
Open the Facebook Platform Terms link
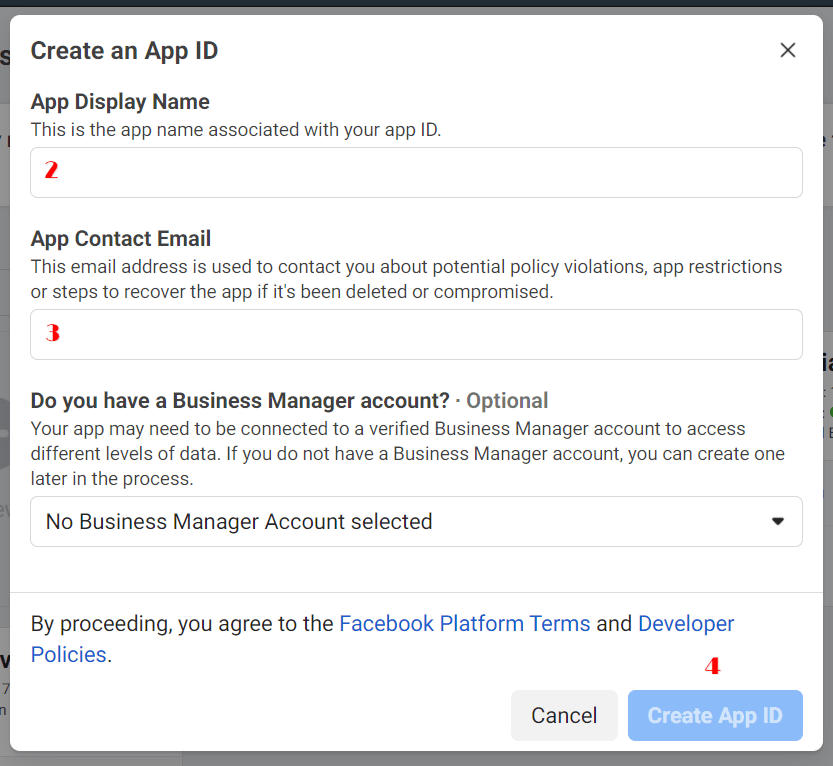point(464,624)
